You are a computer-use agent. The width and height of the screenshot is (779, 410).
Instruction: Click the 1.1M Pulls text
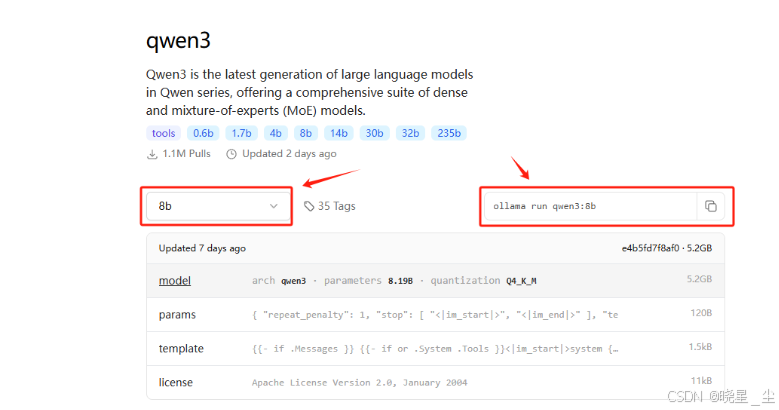tap(186, 154)
